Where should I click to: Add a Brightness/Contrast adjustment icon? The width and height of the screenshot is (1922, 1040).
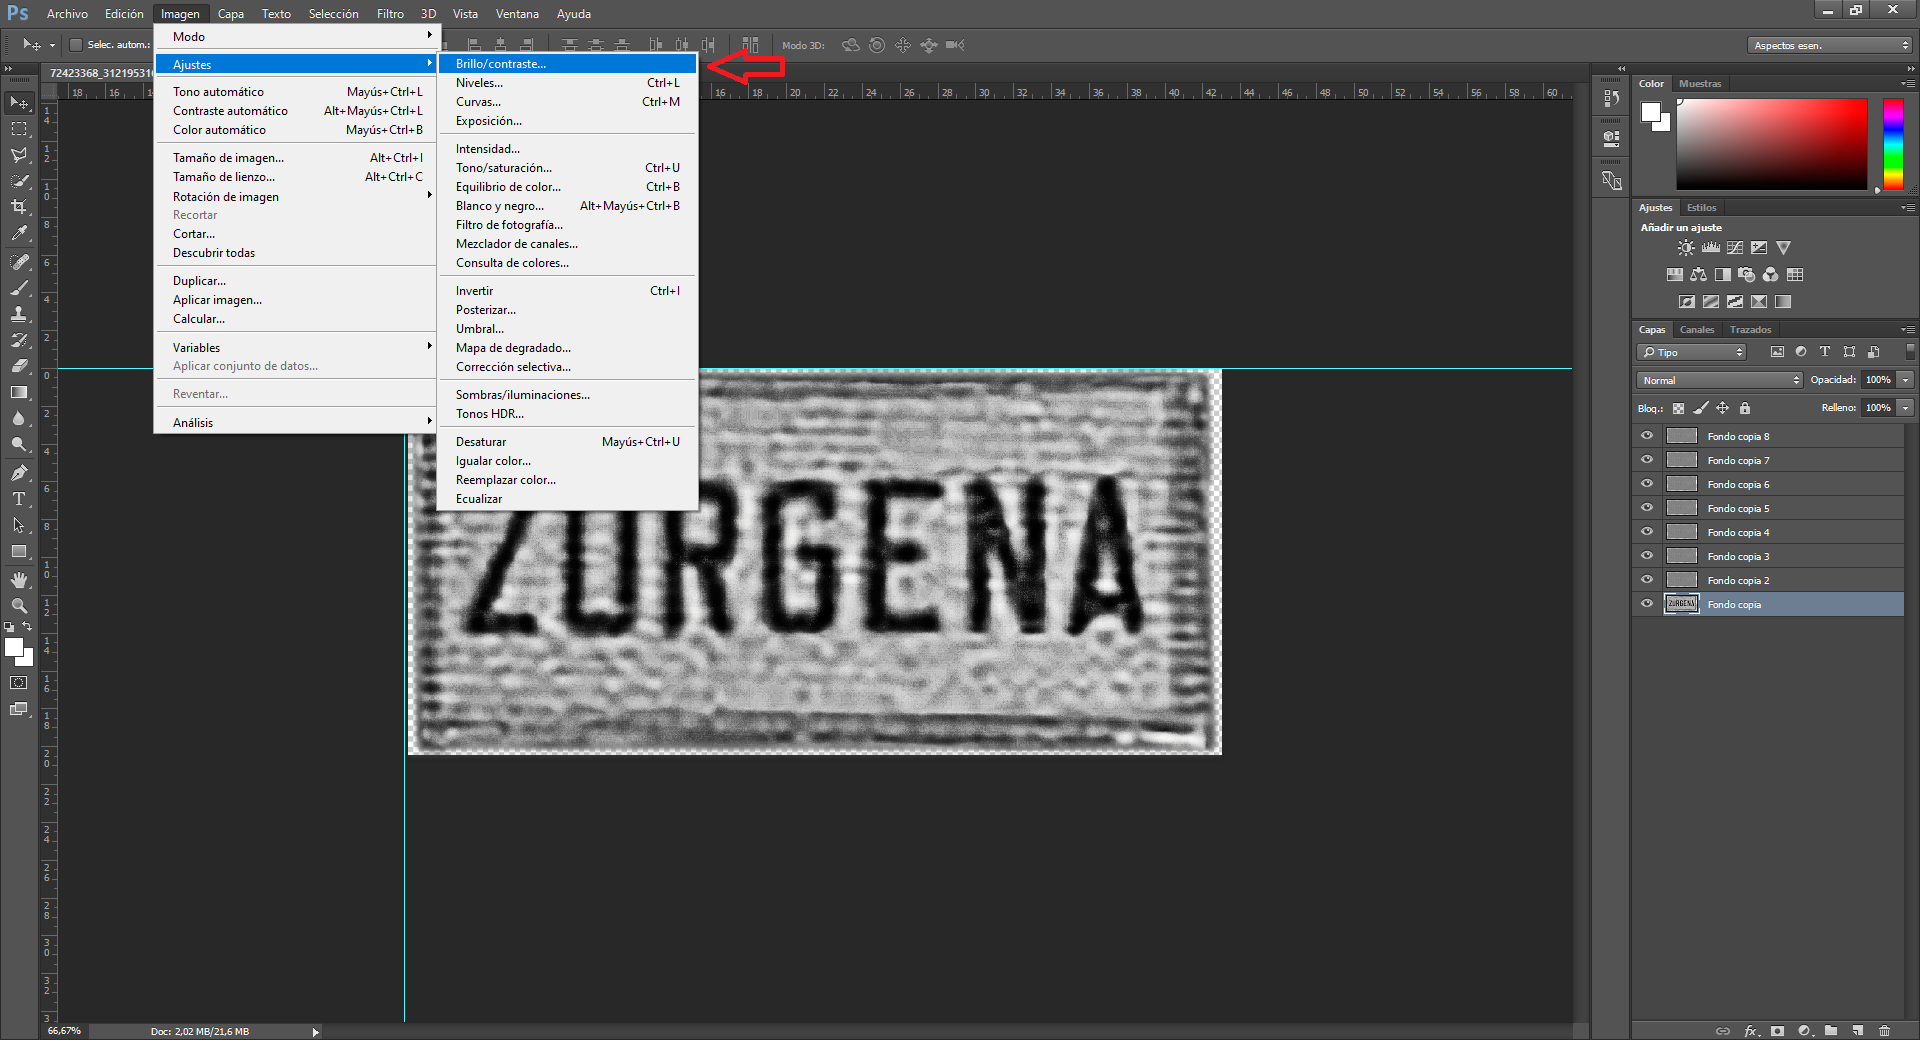pyautogui.click(x=1686, y=248)
